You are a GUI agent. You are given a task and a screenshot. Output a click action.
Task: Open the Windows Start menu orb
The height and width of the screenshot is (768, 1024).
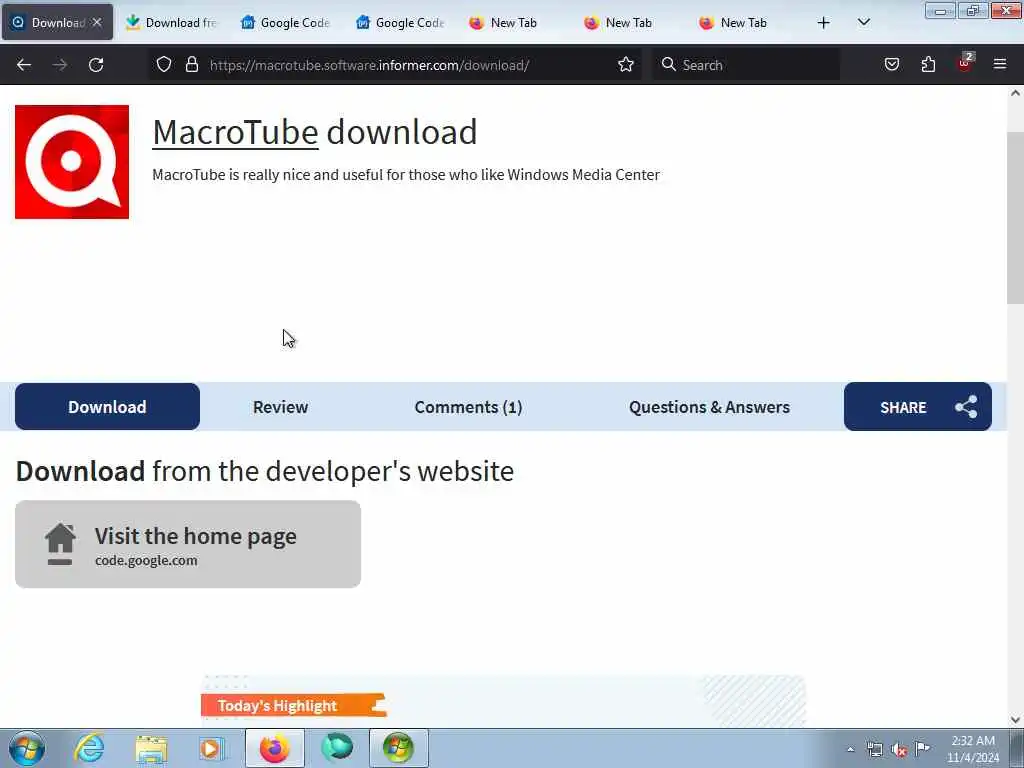click(x=27, y=748)
